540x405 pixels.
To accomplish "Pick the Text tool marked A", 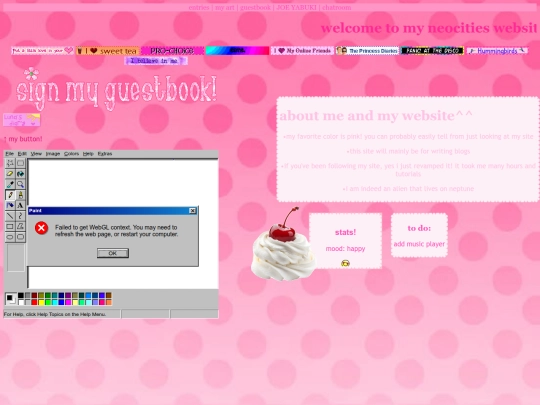I will pyautogui.click(x=20, y=206).
